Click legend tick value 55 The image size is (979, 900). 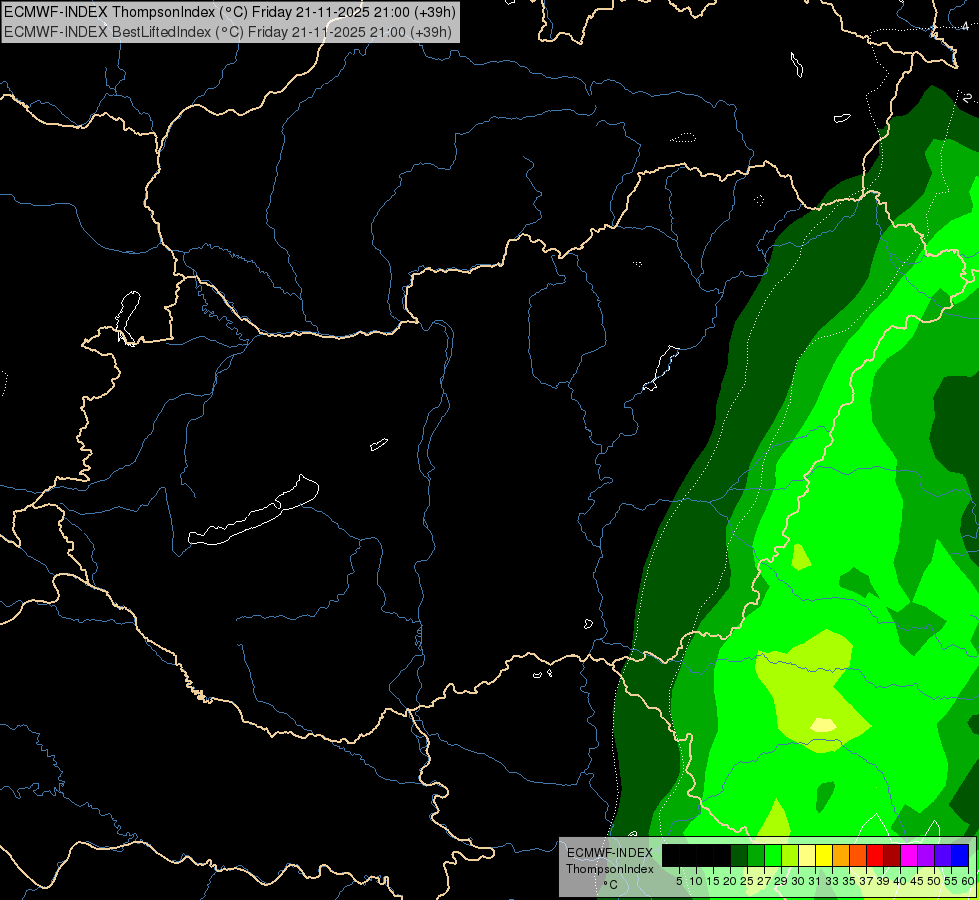(x=952, y=881)
